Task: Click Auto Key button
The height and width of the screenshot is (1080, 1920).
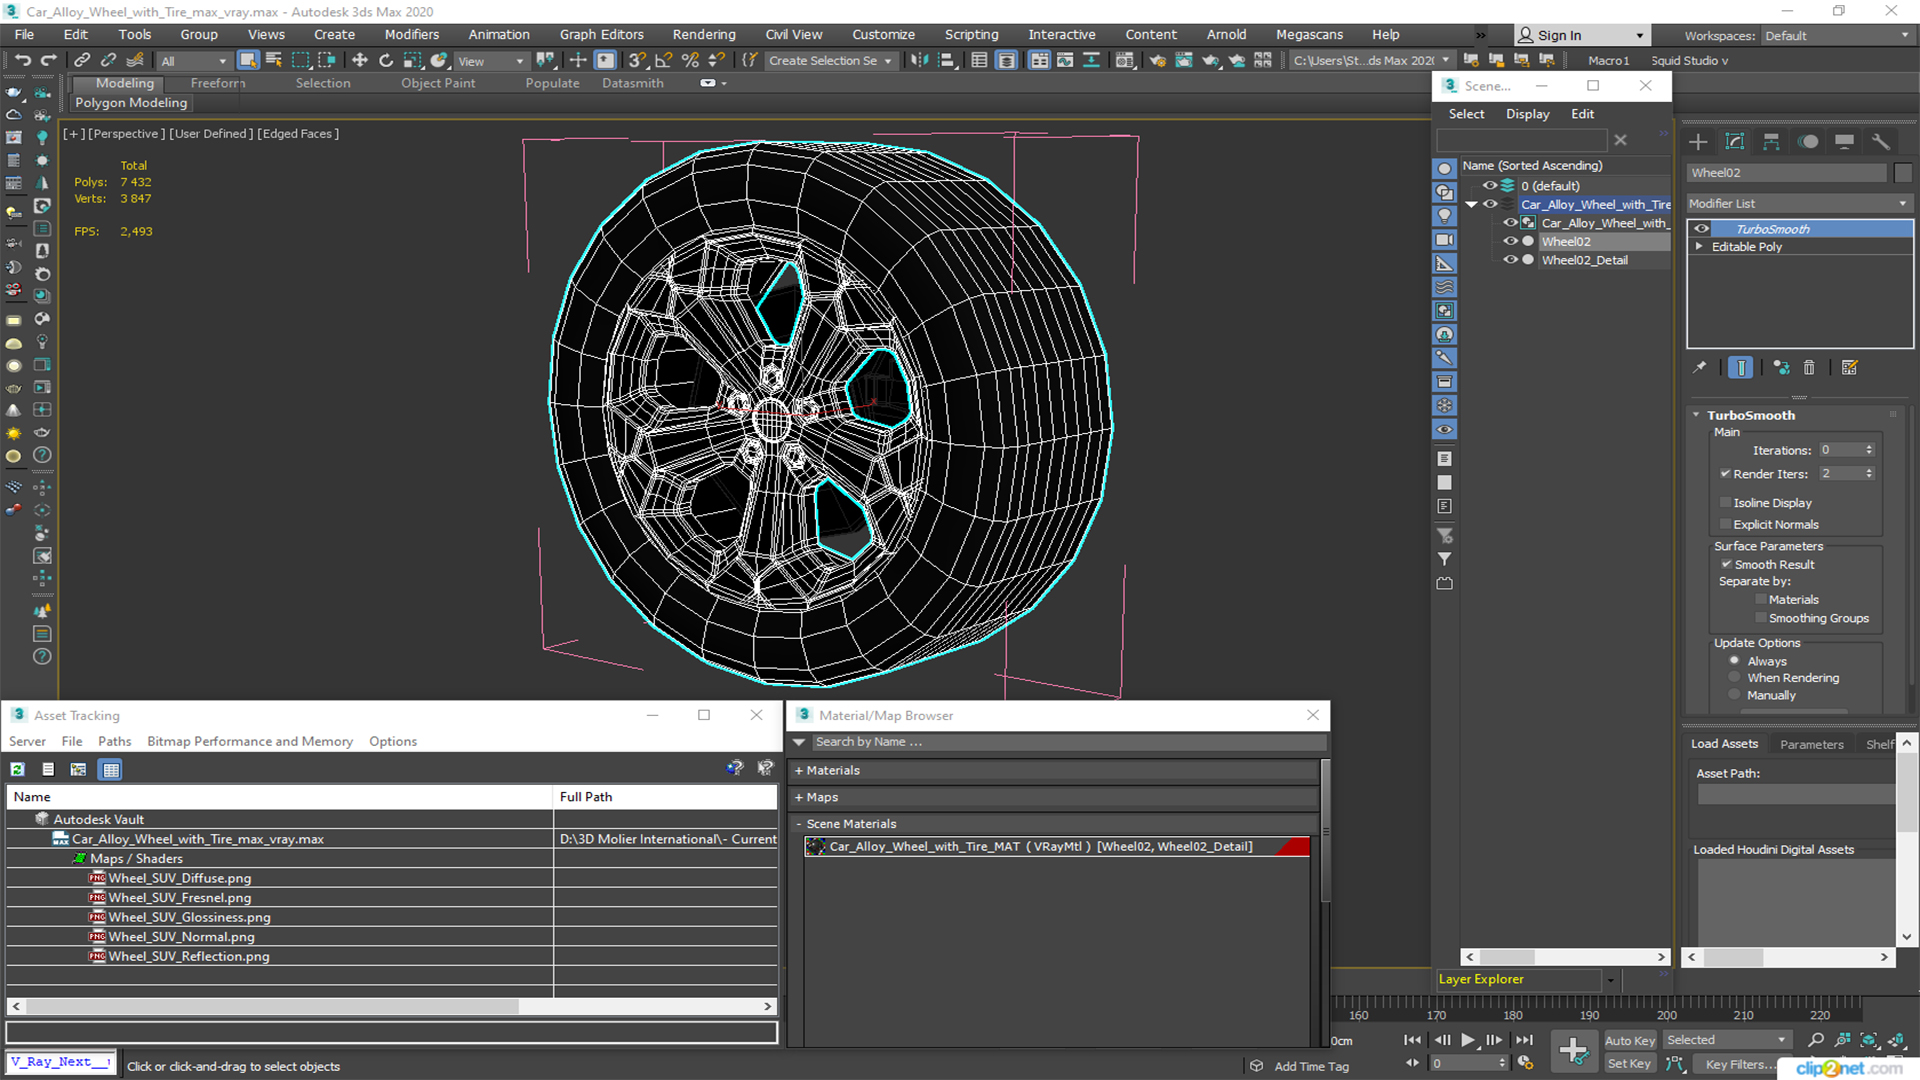Action: click(1629, 1040)
